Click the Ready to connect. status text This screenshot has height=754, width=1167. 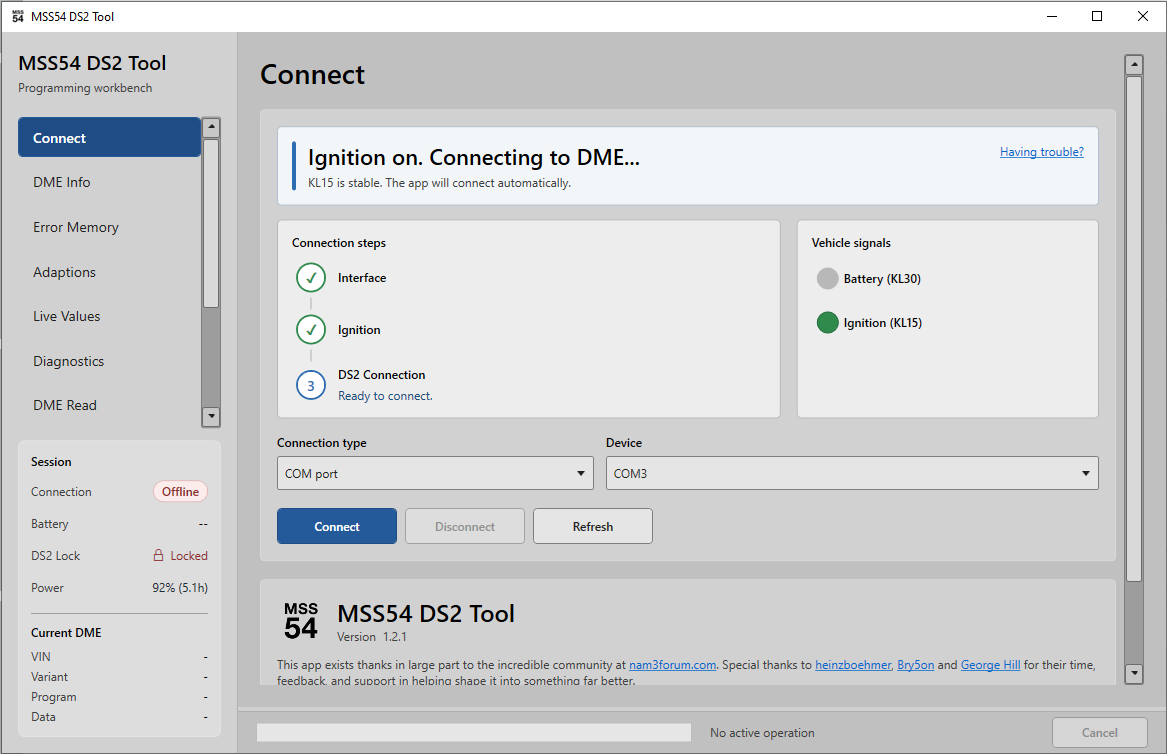385,396
